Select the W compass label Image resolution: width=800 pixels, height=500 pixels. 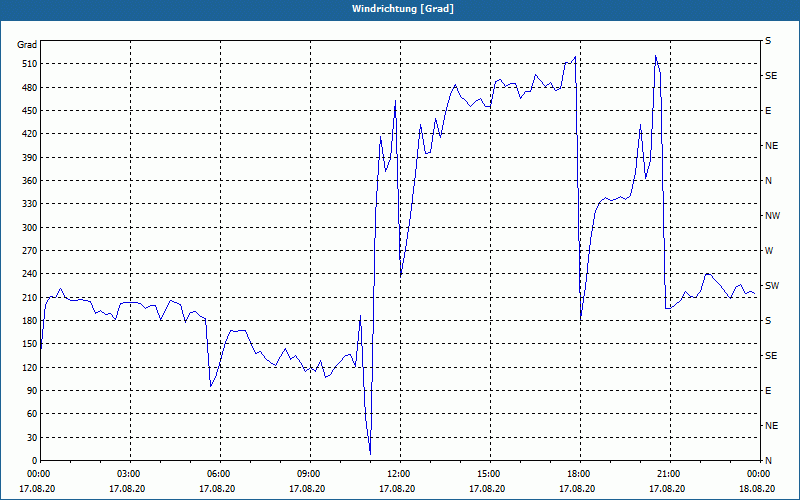click(x=769, y=251)
